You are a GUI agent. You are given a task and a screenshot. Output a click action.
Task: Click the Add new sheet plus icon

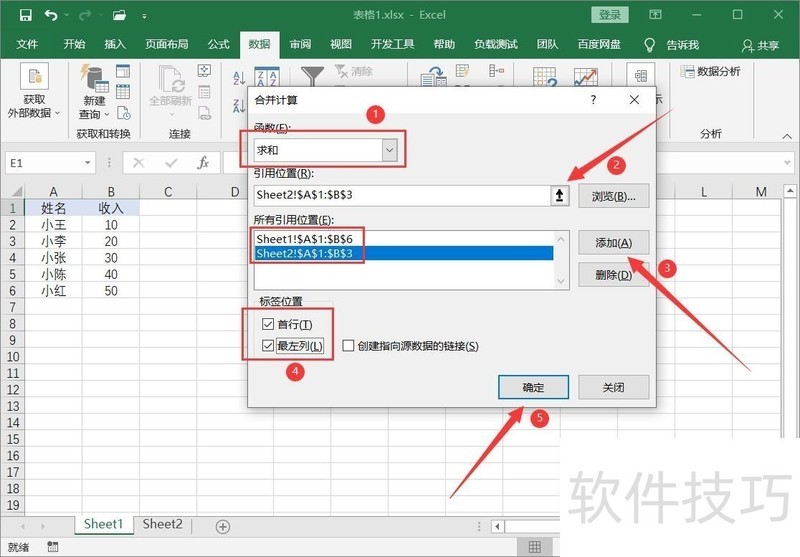click(222, 526)
